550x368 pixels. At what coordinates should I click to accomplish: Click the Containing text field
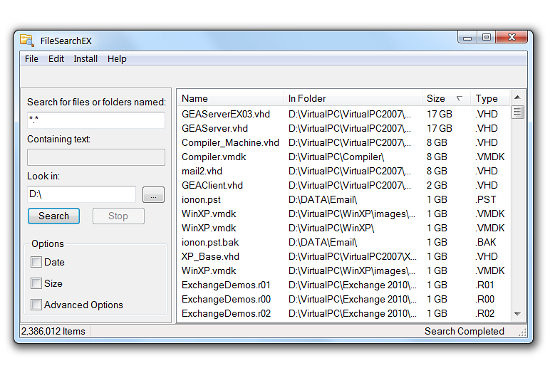click(x=96, y=157)
